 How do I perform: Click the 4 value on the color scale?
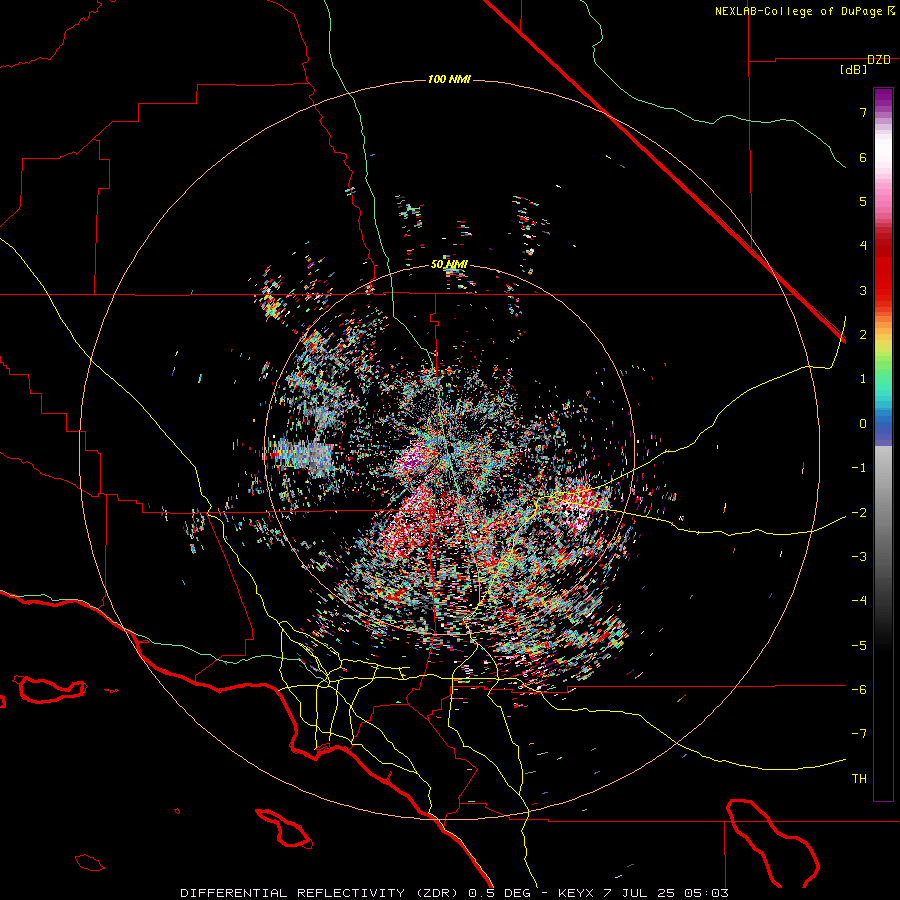tap(863, 246)
